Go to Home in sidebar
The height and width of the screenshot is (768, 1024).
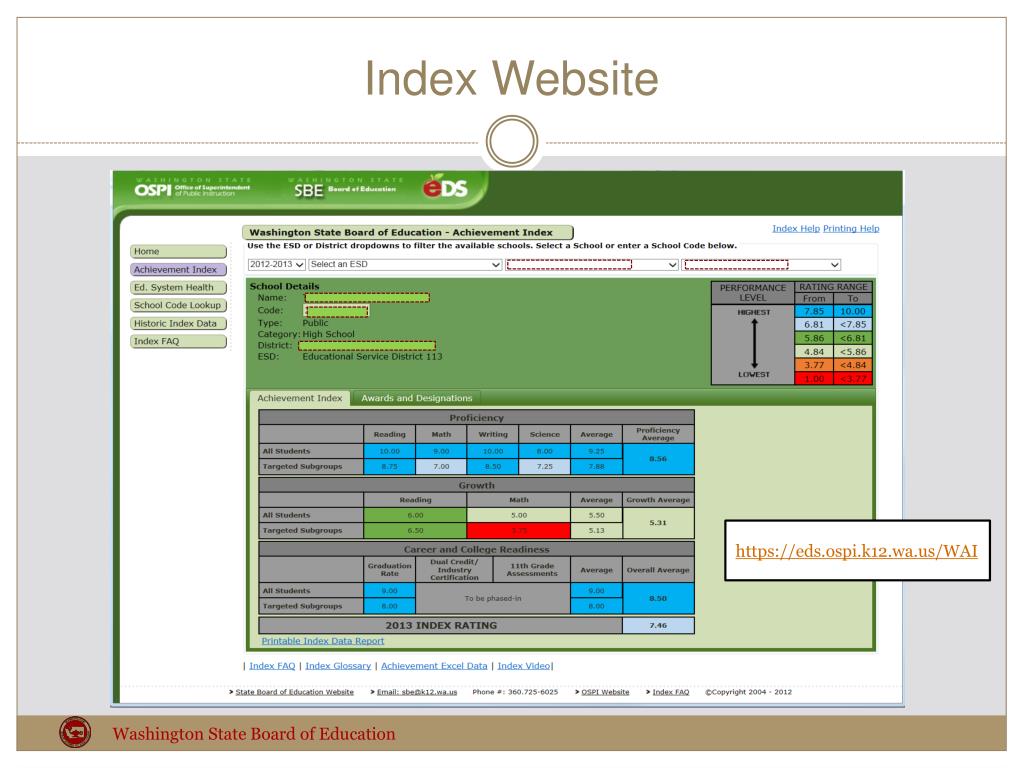click(x=178, y=251)
